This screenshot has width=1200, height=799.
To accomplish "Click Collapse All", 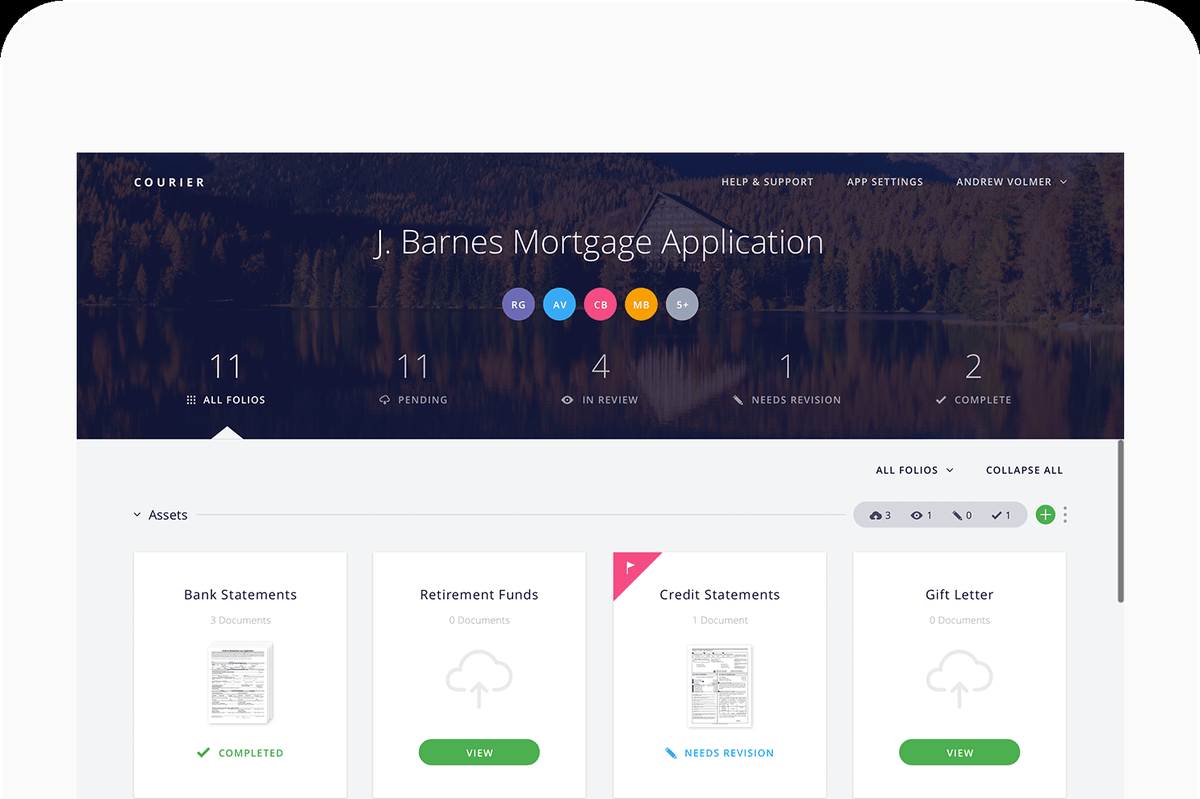I will coord(1024,470).
